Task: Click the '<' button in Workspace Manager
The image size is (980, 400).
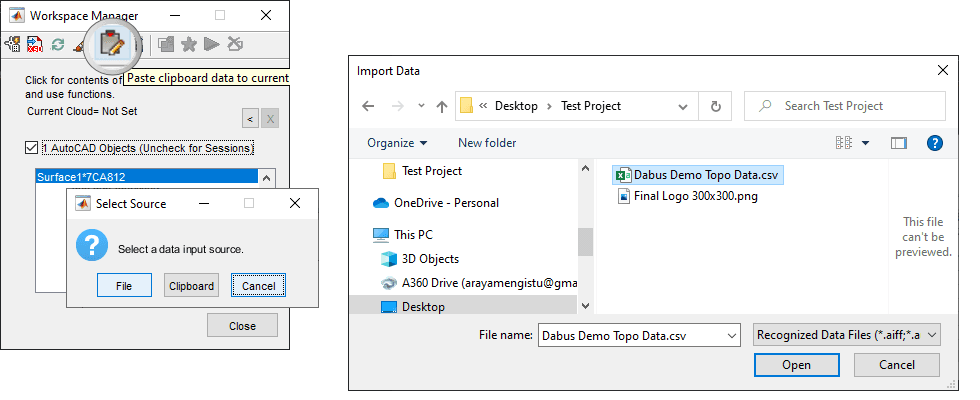Action: click(x=250, y=119)
